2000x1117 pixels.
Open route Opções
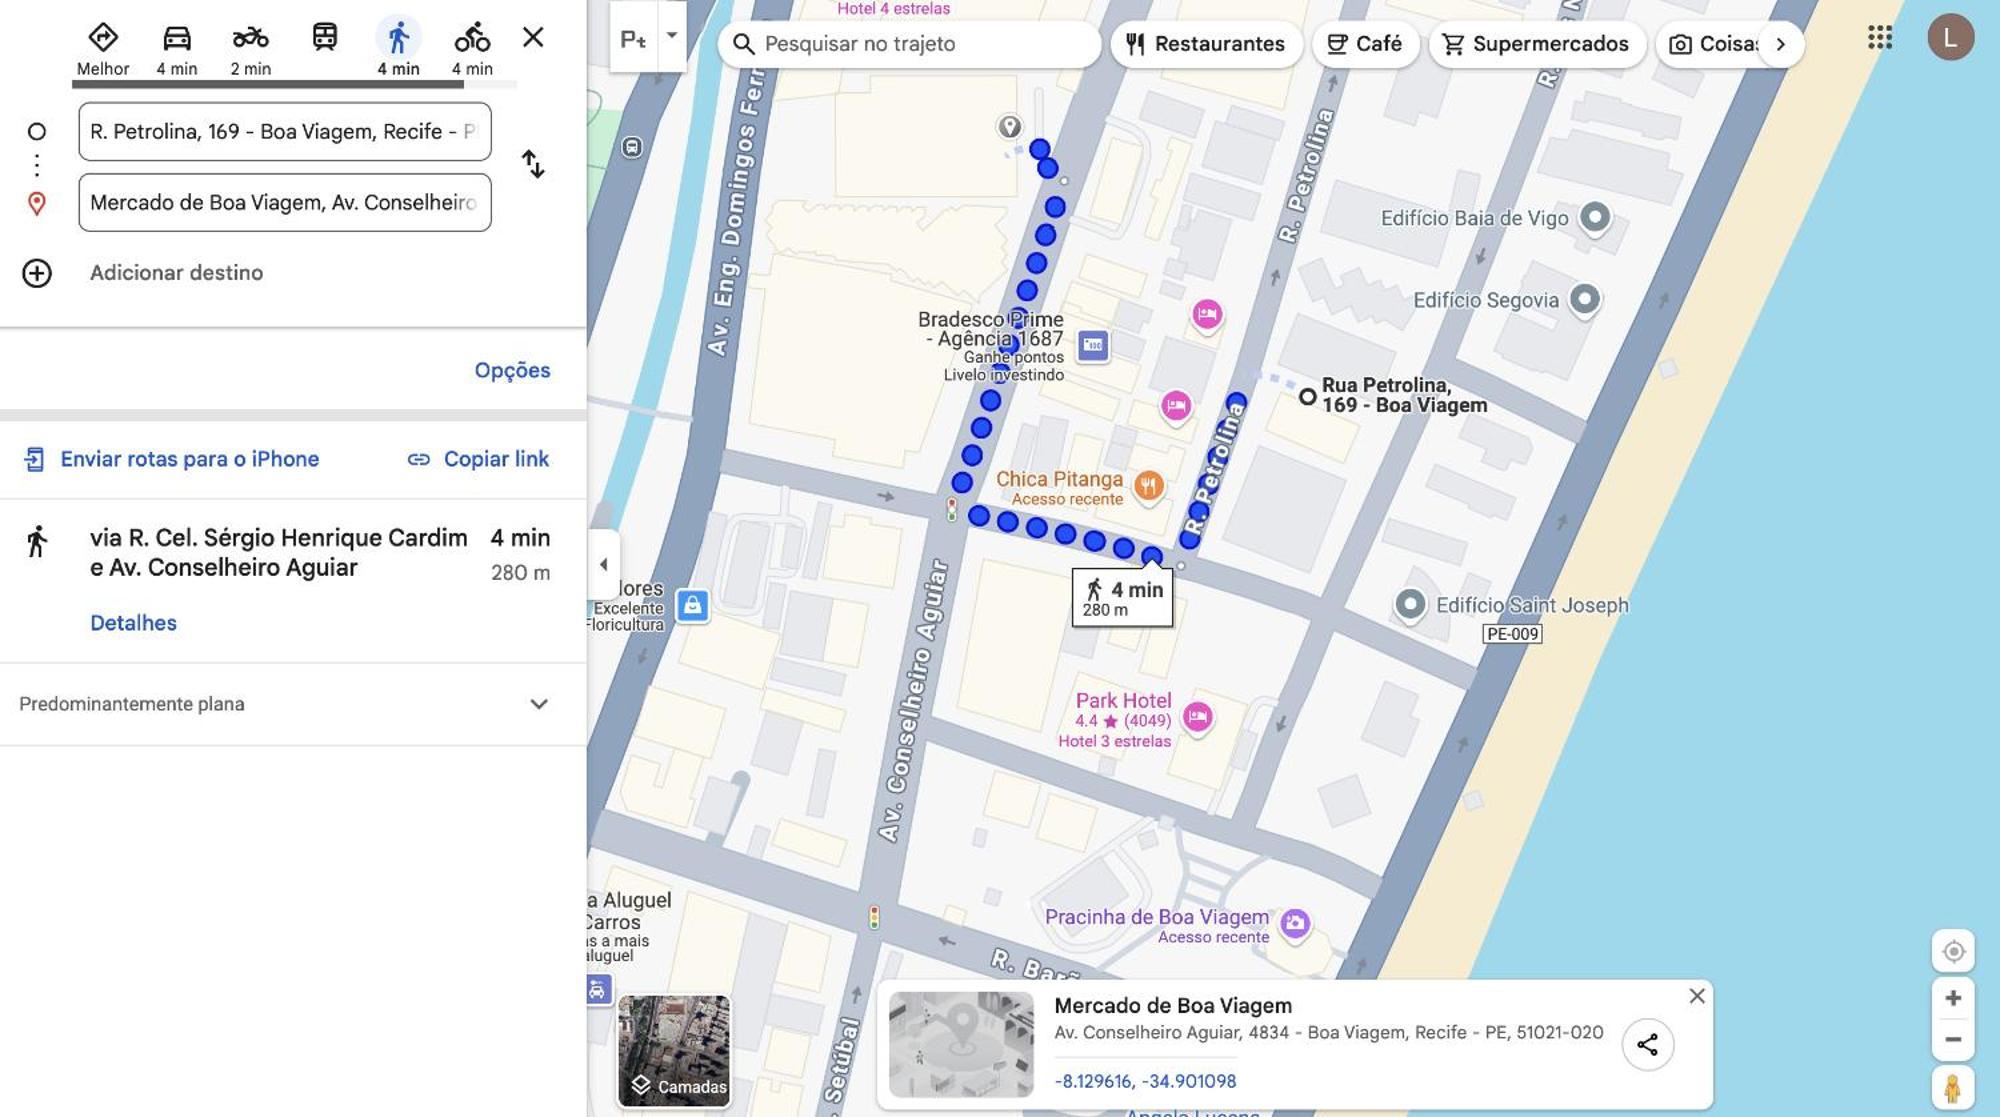click(x=512, y=370)
